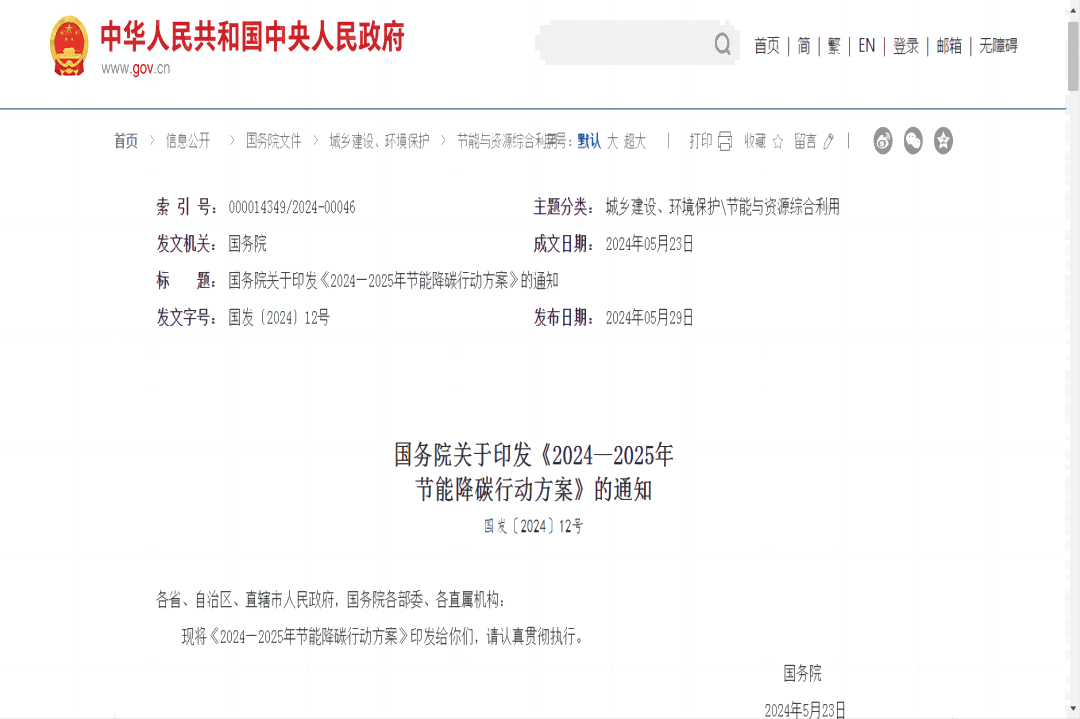The height and width of the screenshot is (719, 1080).
Task: Click the 国务院 signature at the bottom
Action: tap(802, 673)
